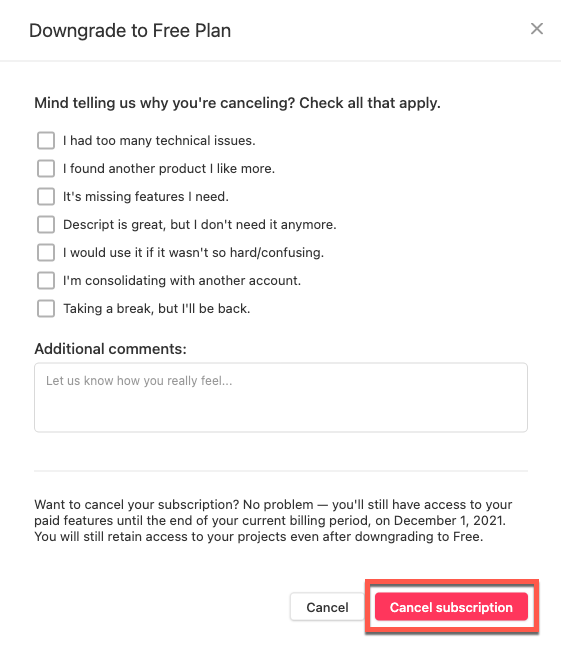Click the red Cancel subscription button

[451, 607]
